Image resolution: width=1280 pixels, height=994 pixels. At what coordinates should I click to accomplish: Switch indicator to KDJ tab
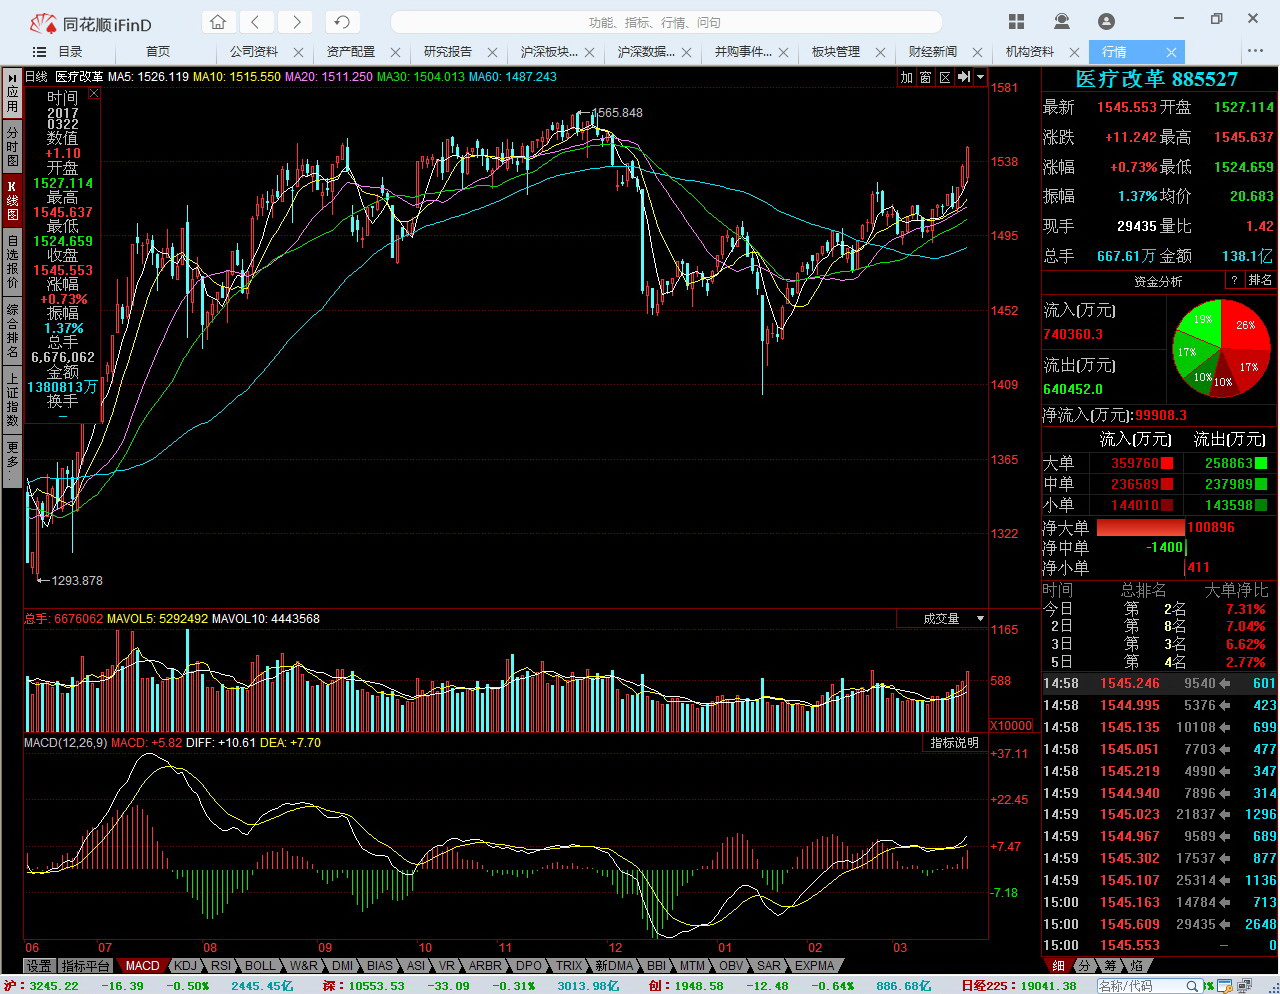tap(185, 966)
